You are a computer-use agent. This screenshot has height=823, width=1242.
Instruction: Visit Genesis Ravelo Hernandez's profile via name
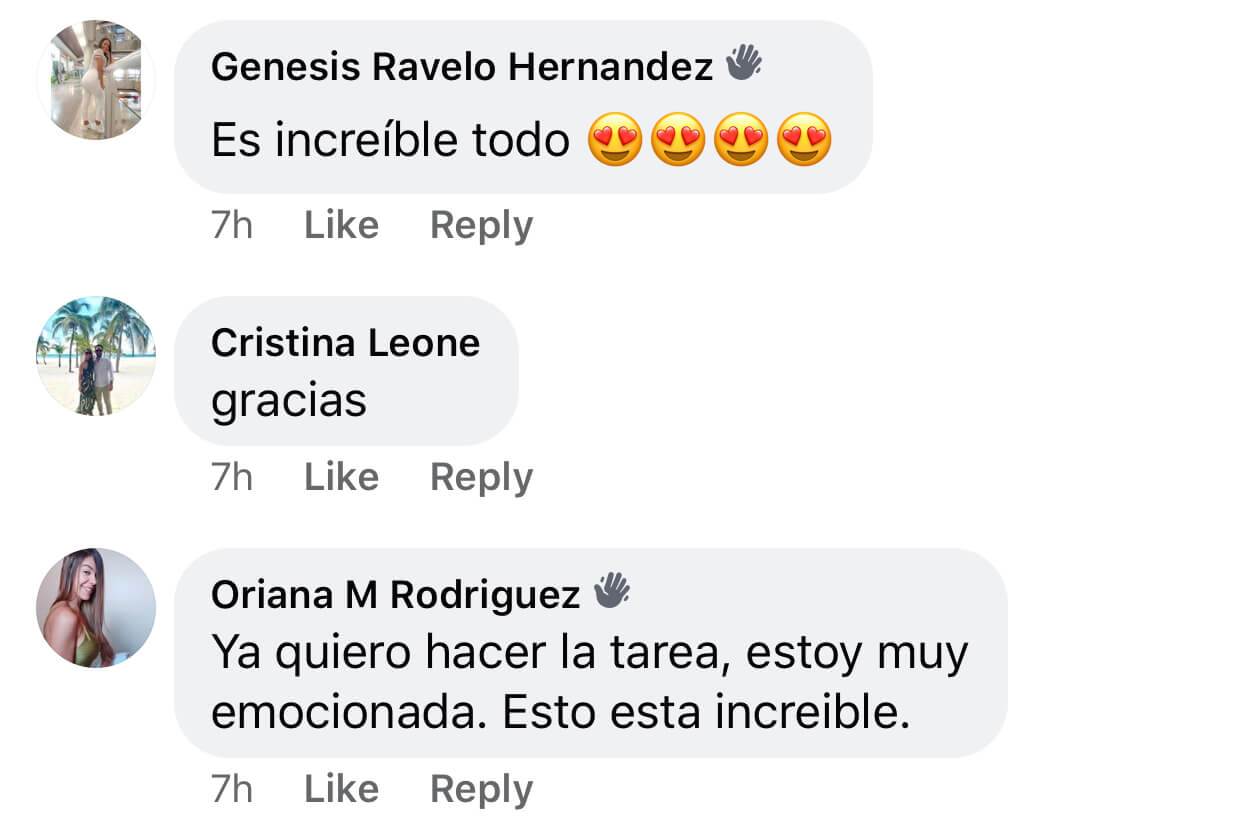(x=462, y=67)
